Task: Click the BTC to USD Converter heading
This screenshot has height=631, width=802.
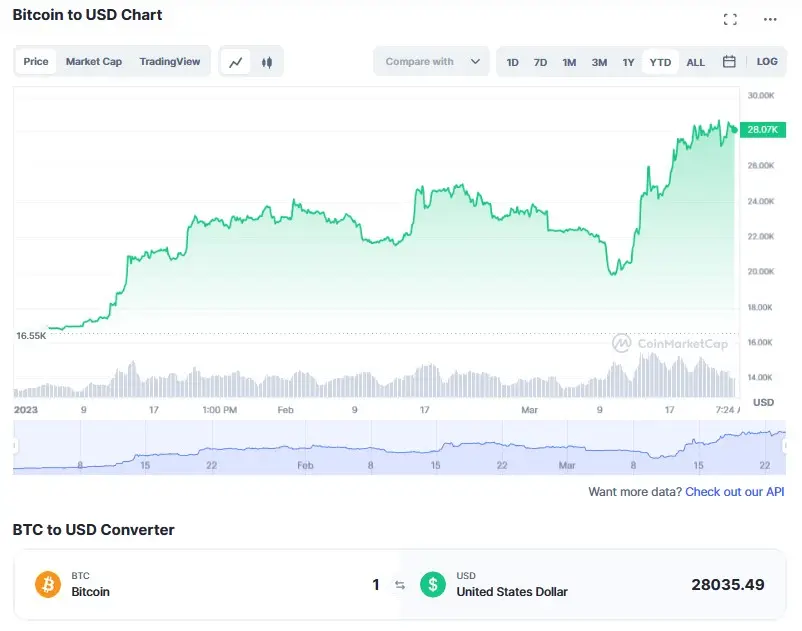Action: (93, 530)
